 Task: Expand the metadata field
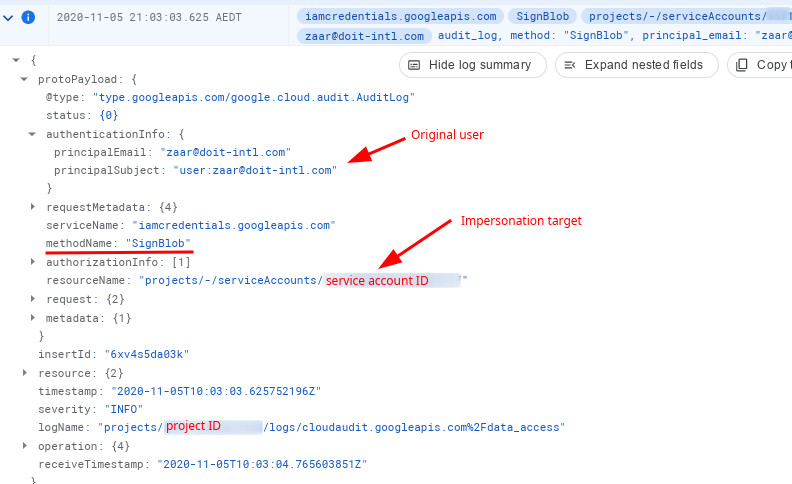pyautogui.click(x=33, y=318)
